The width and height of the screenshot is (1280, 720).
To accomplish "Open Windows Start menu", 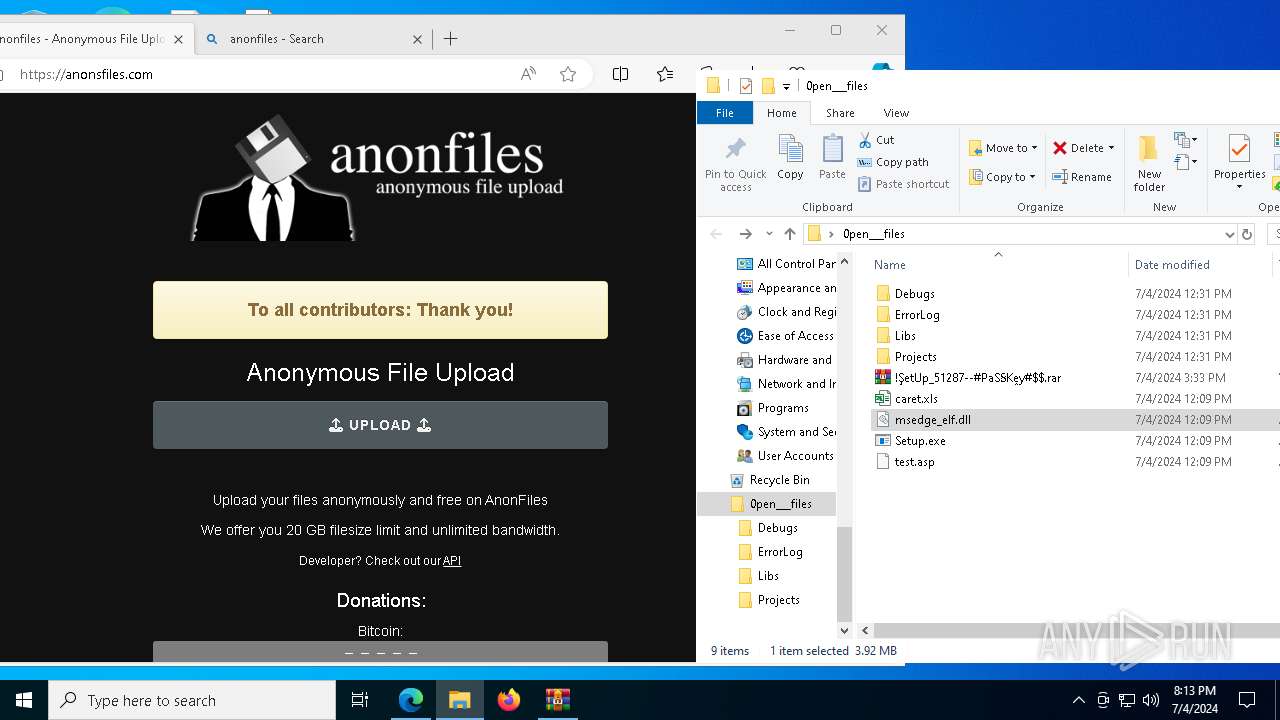I will click(24, 700).
